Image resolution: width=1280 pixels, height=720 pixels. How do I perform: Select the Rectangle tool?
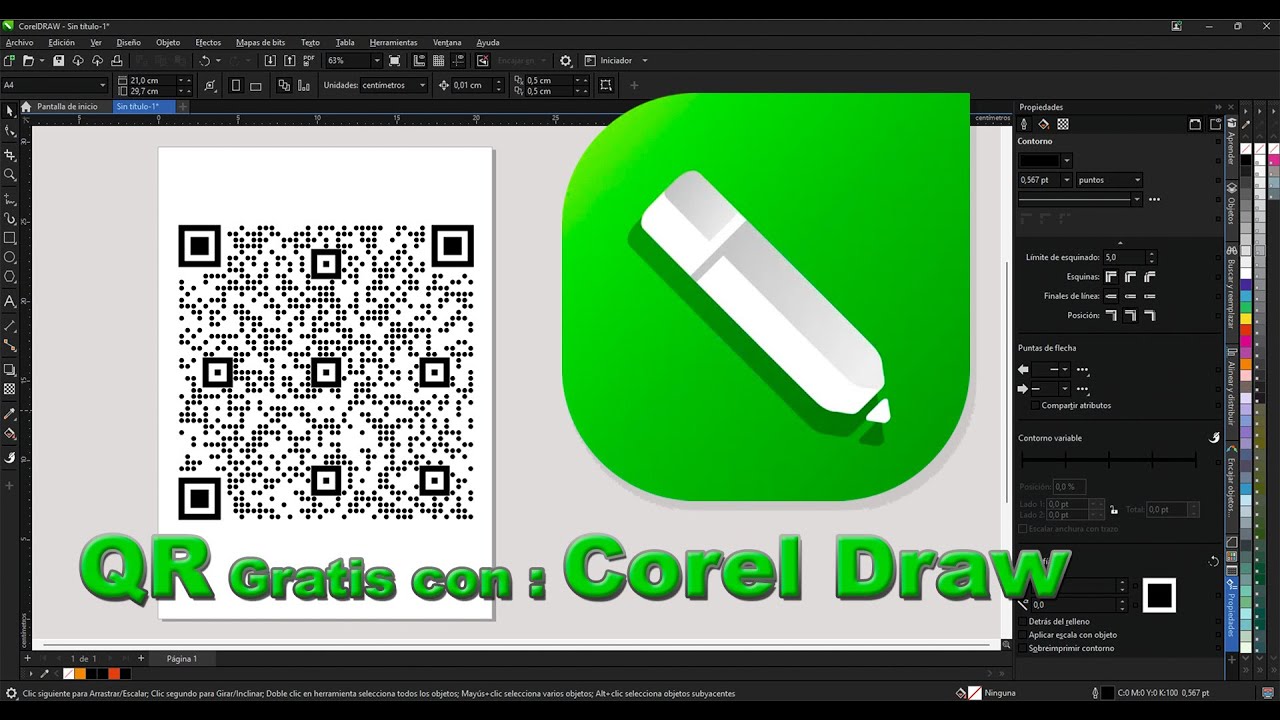[10, 238]
